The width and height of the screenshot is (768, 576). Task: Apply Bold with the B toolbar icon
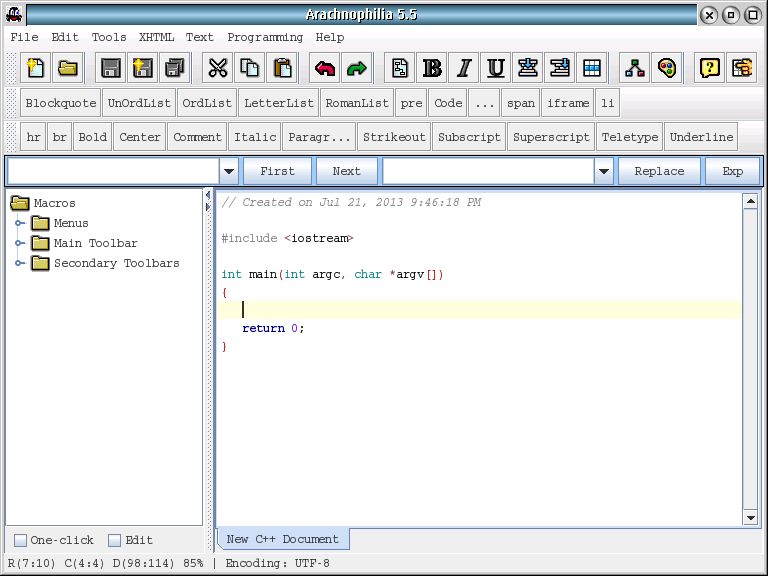(432, 68)
